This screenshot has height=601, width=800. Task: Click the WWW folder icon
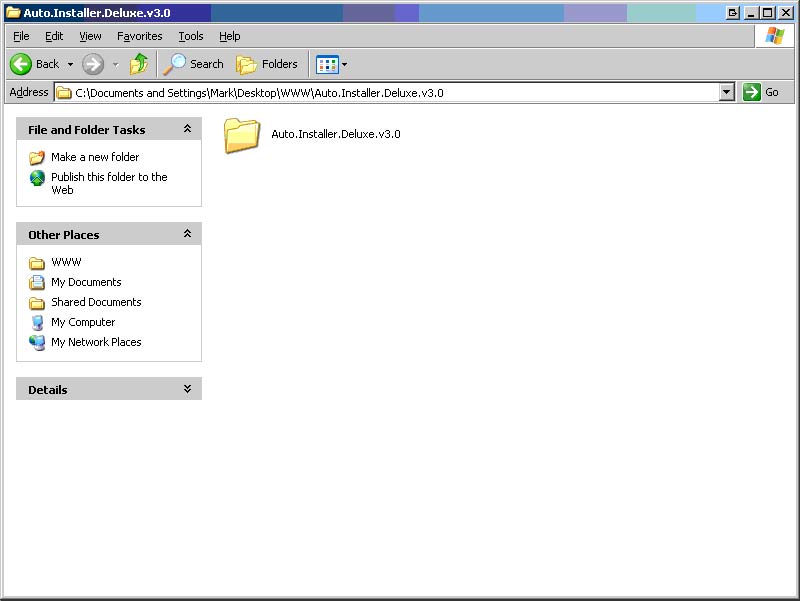pos(37,263)
